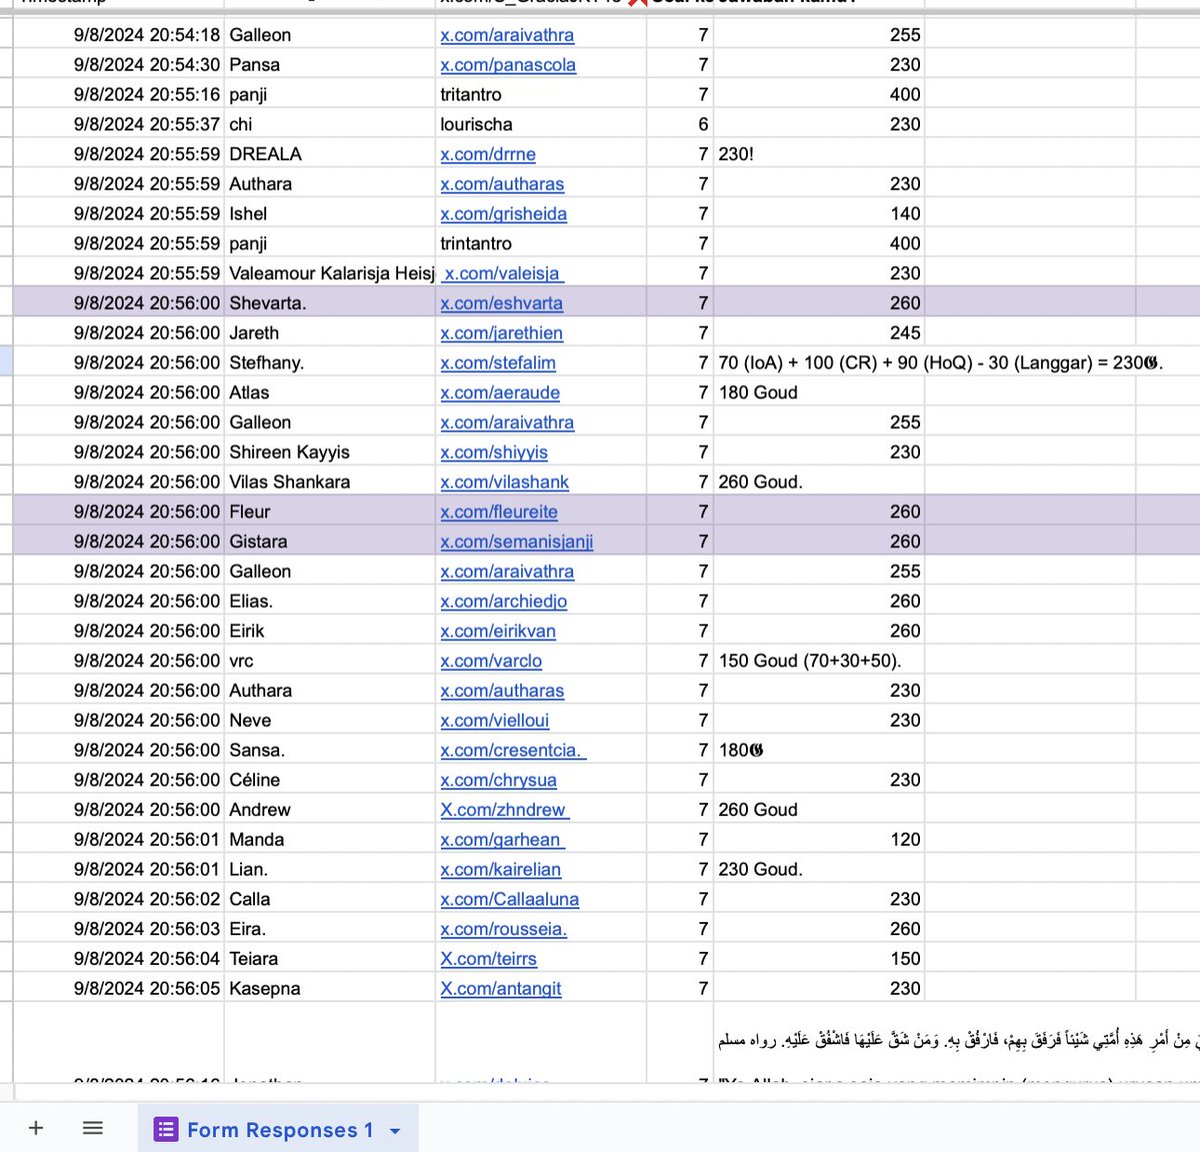Select the name cell 'Teiara'
1200x1152 pixels.
click(x=329, y=958)
